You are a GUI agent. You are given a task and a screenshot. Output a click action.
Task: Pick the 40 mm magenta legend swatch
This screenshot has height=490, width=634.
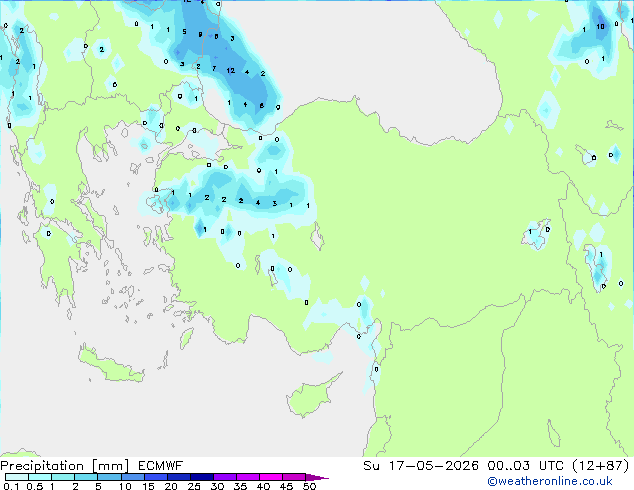(x=271, y=477)
